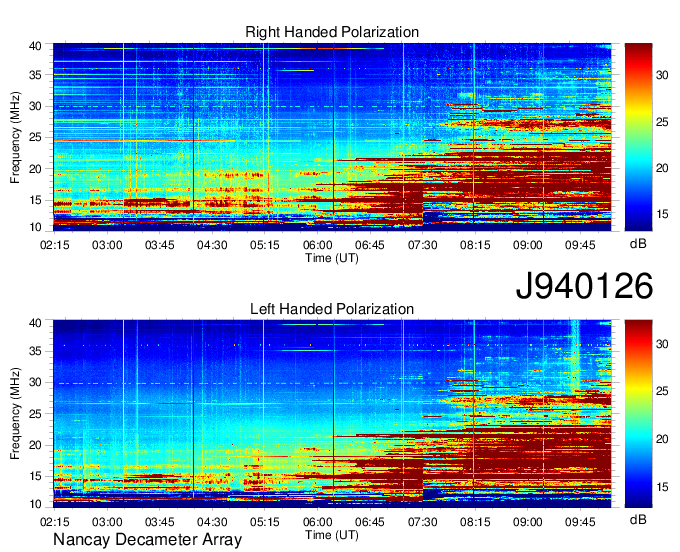The height and width of the screenshot is (552, 680).
Task: Click the Left Handed plot's color scale bar
Action: (x=638, y=414)
